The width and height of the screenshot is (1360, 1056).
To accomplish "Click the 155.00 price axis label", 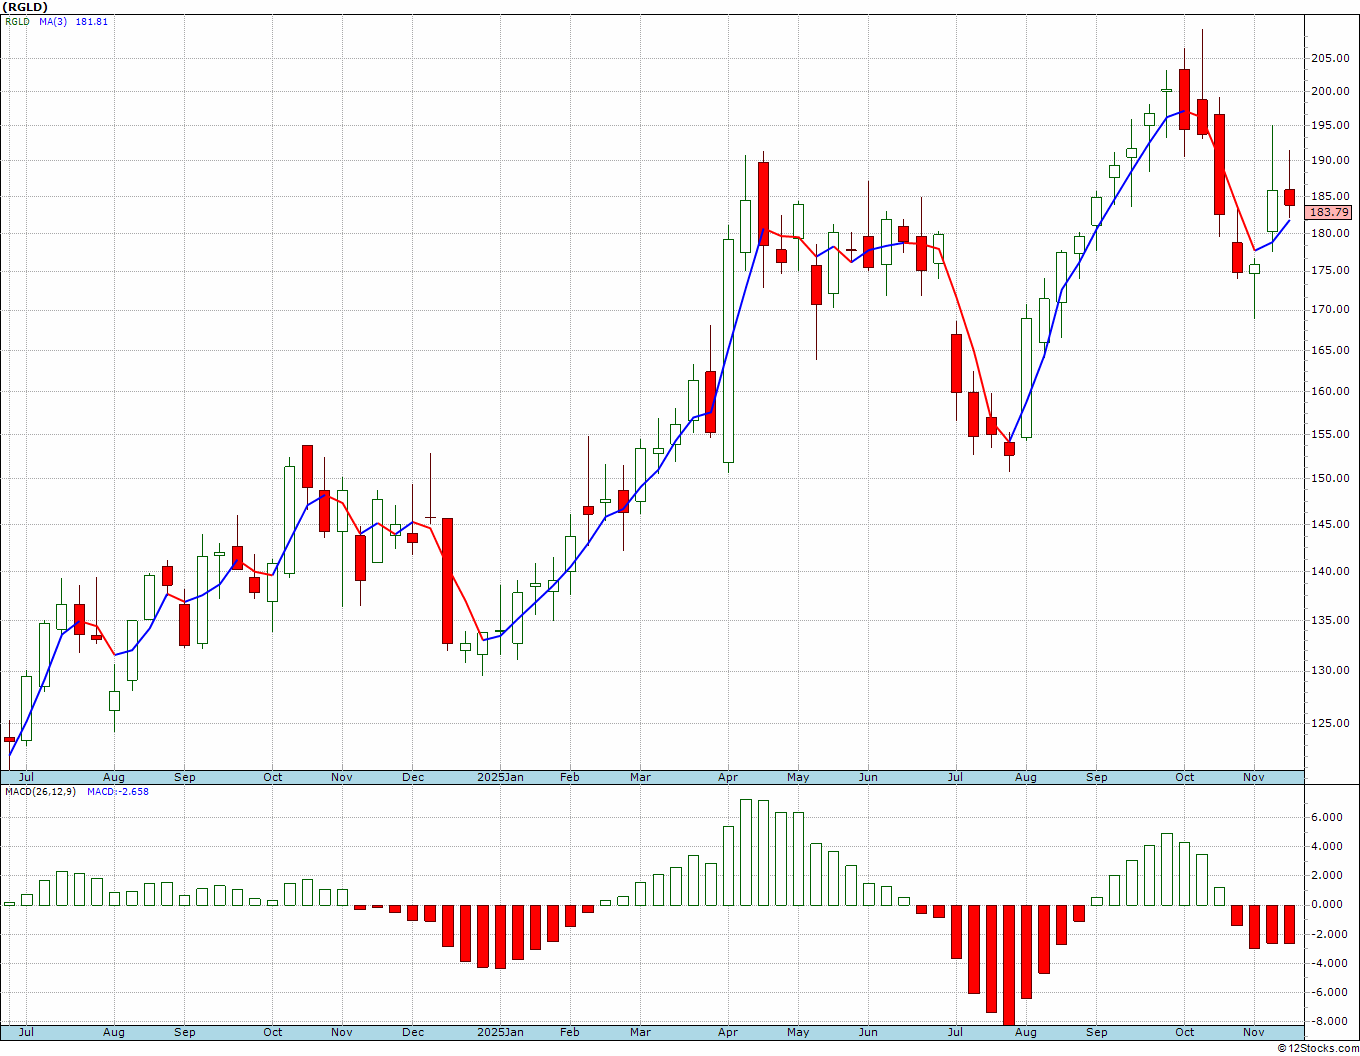I will pos(1330,434).
